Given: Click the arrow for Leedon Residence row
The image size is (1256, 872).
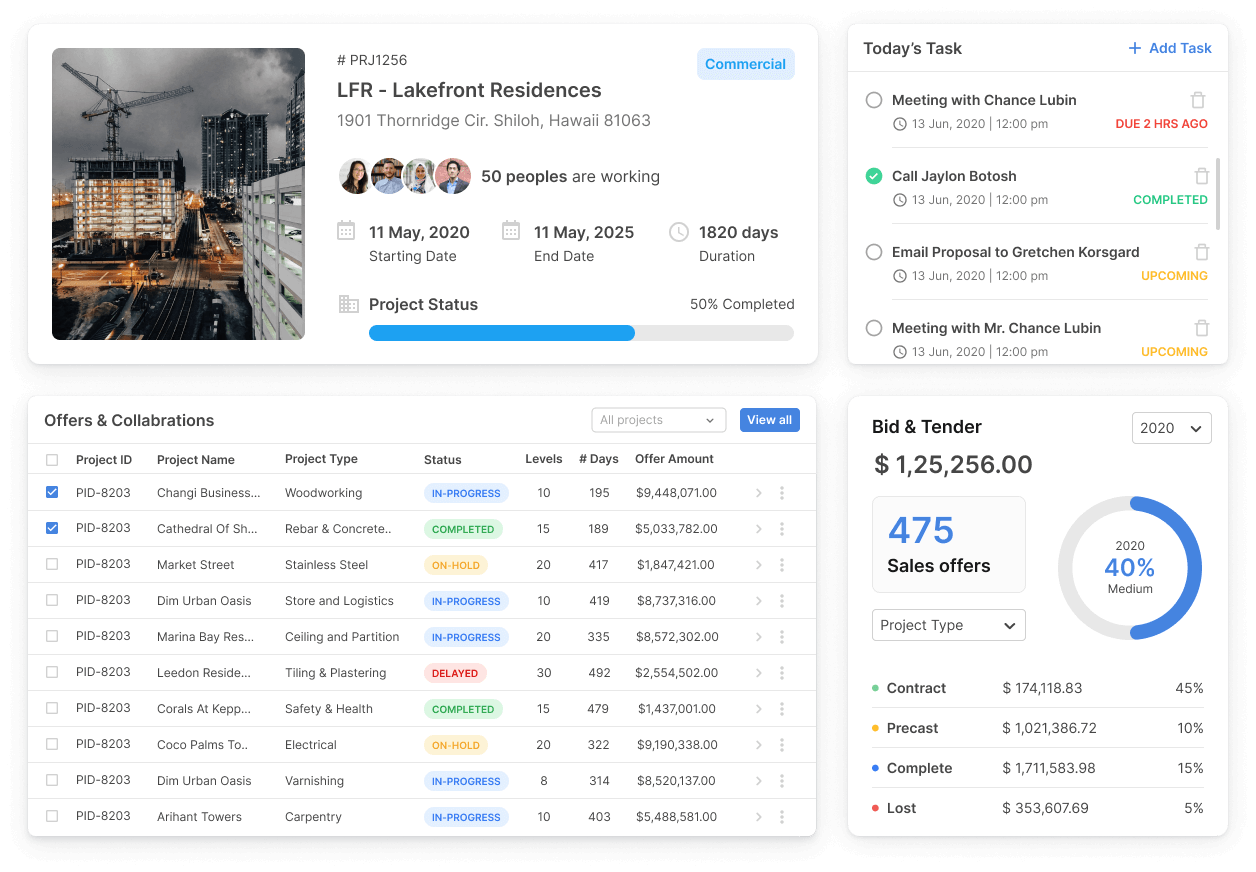Looking at the screenshot, I should 759,673.
